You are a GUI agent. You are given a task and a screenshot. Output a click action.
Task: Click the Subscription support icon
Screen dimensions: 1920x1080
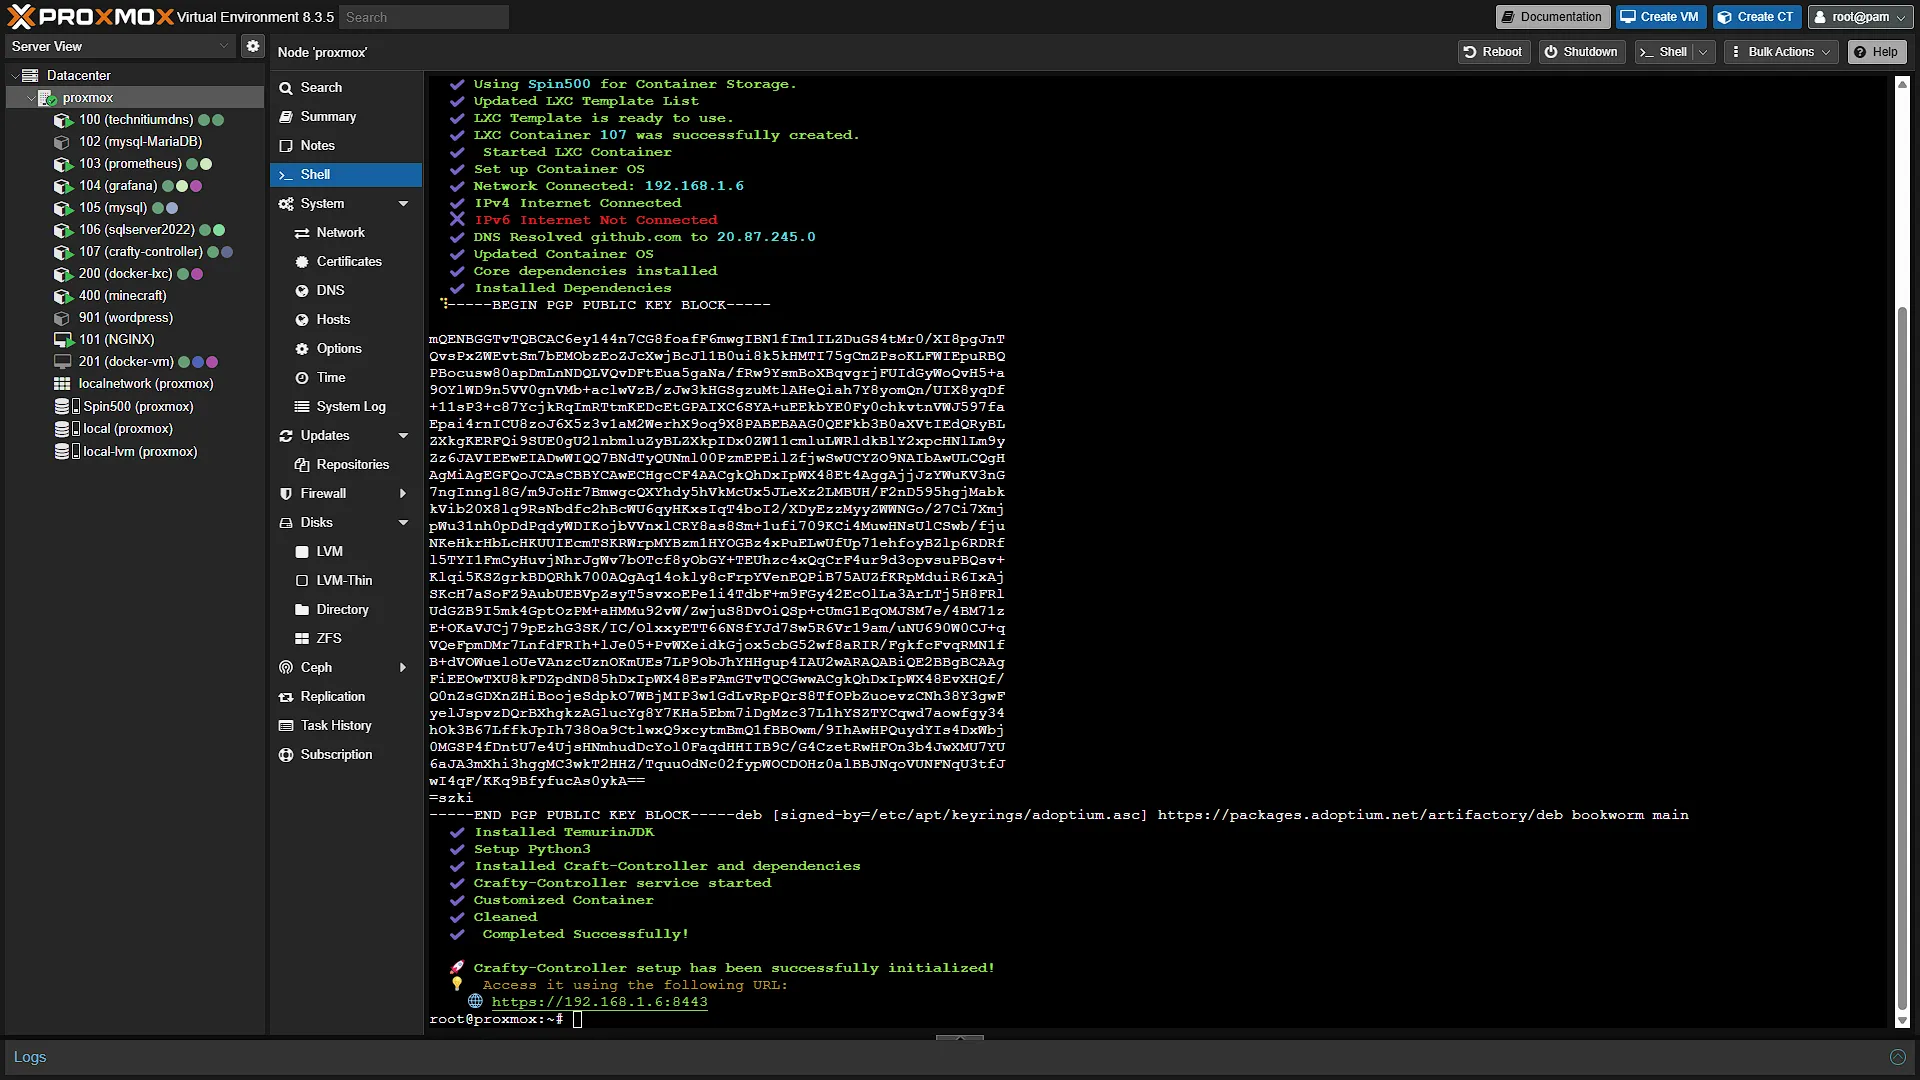(x=286, y=755)
